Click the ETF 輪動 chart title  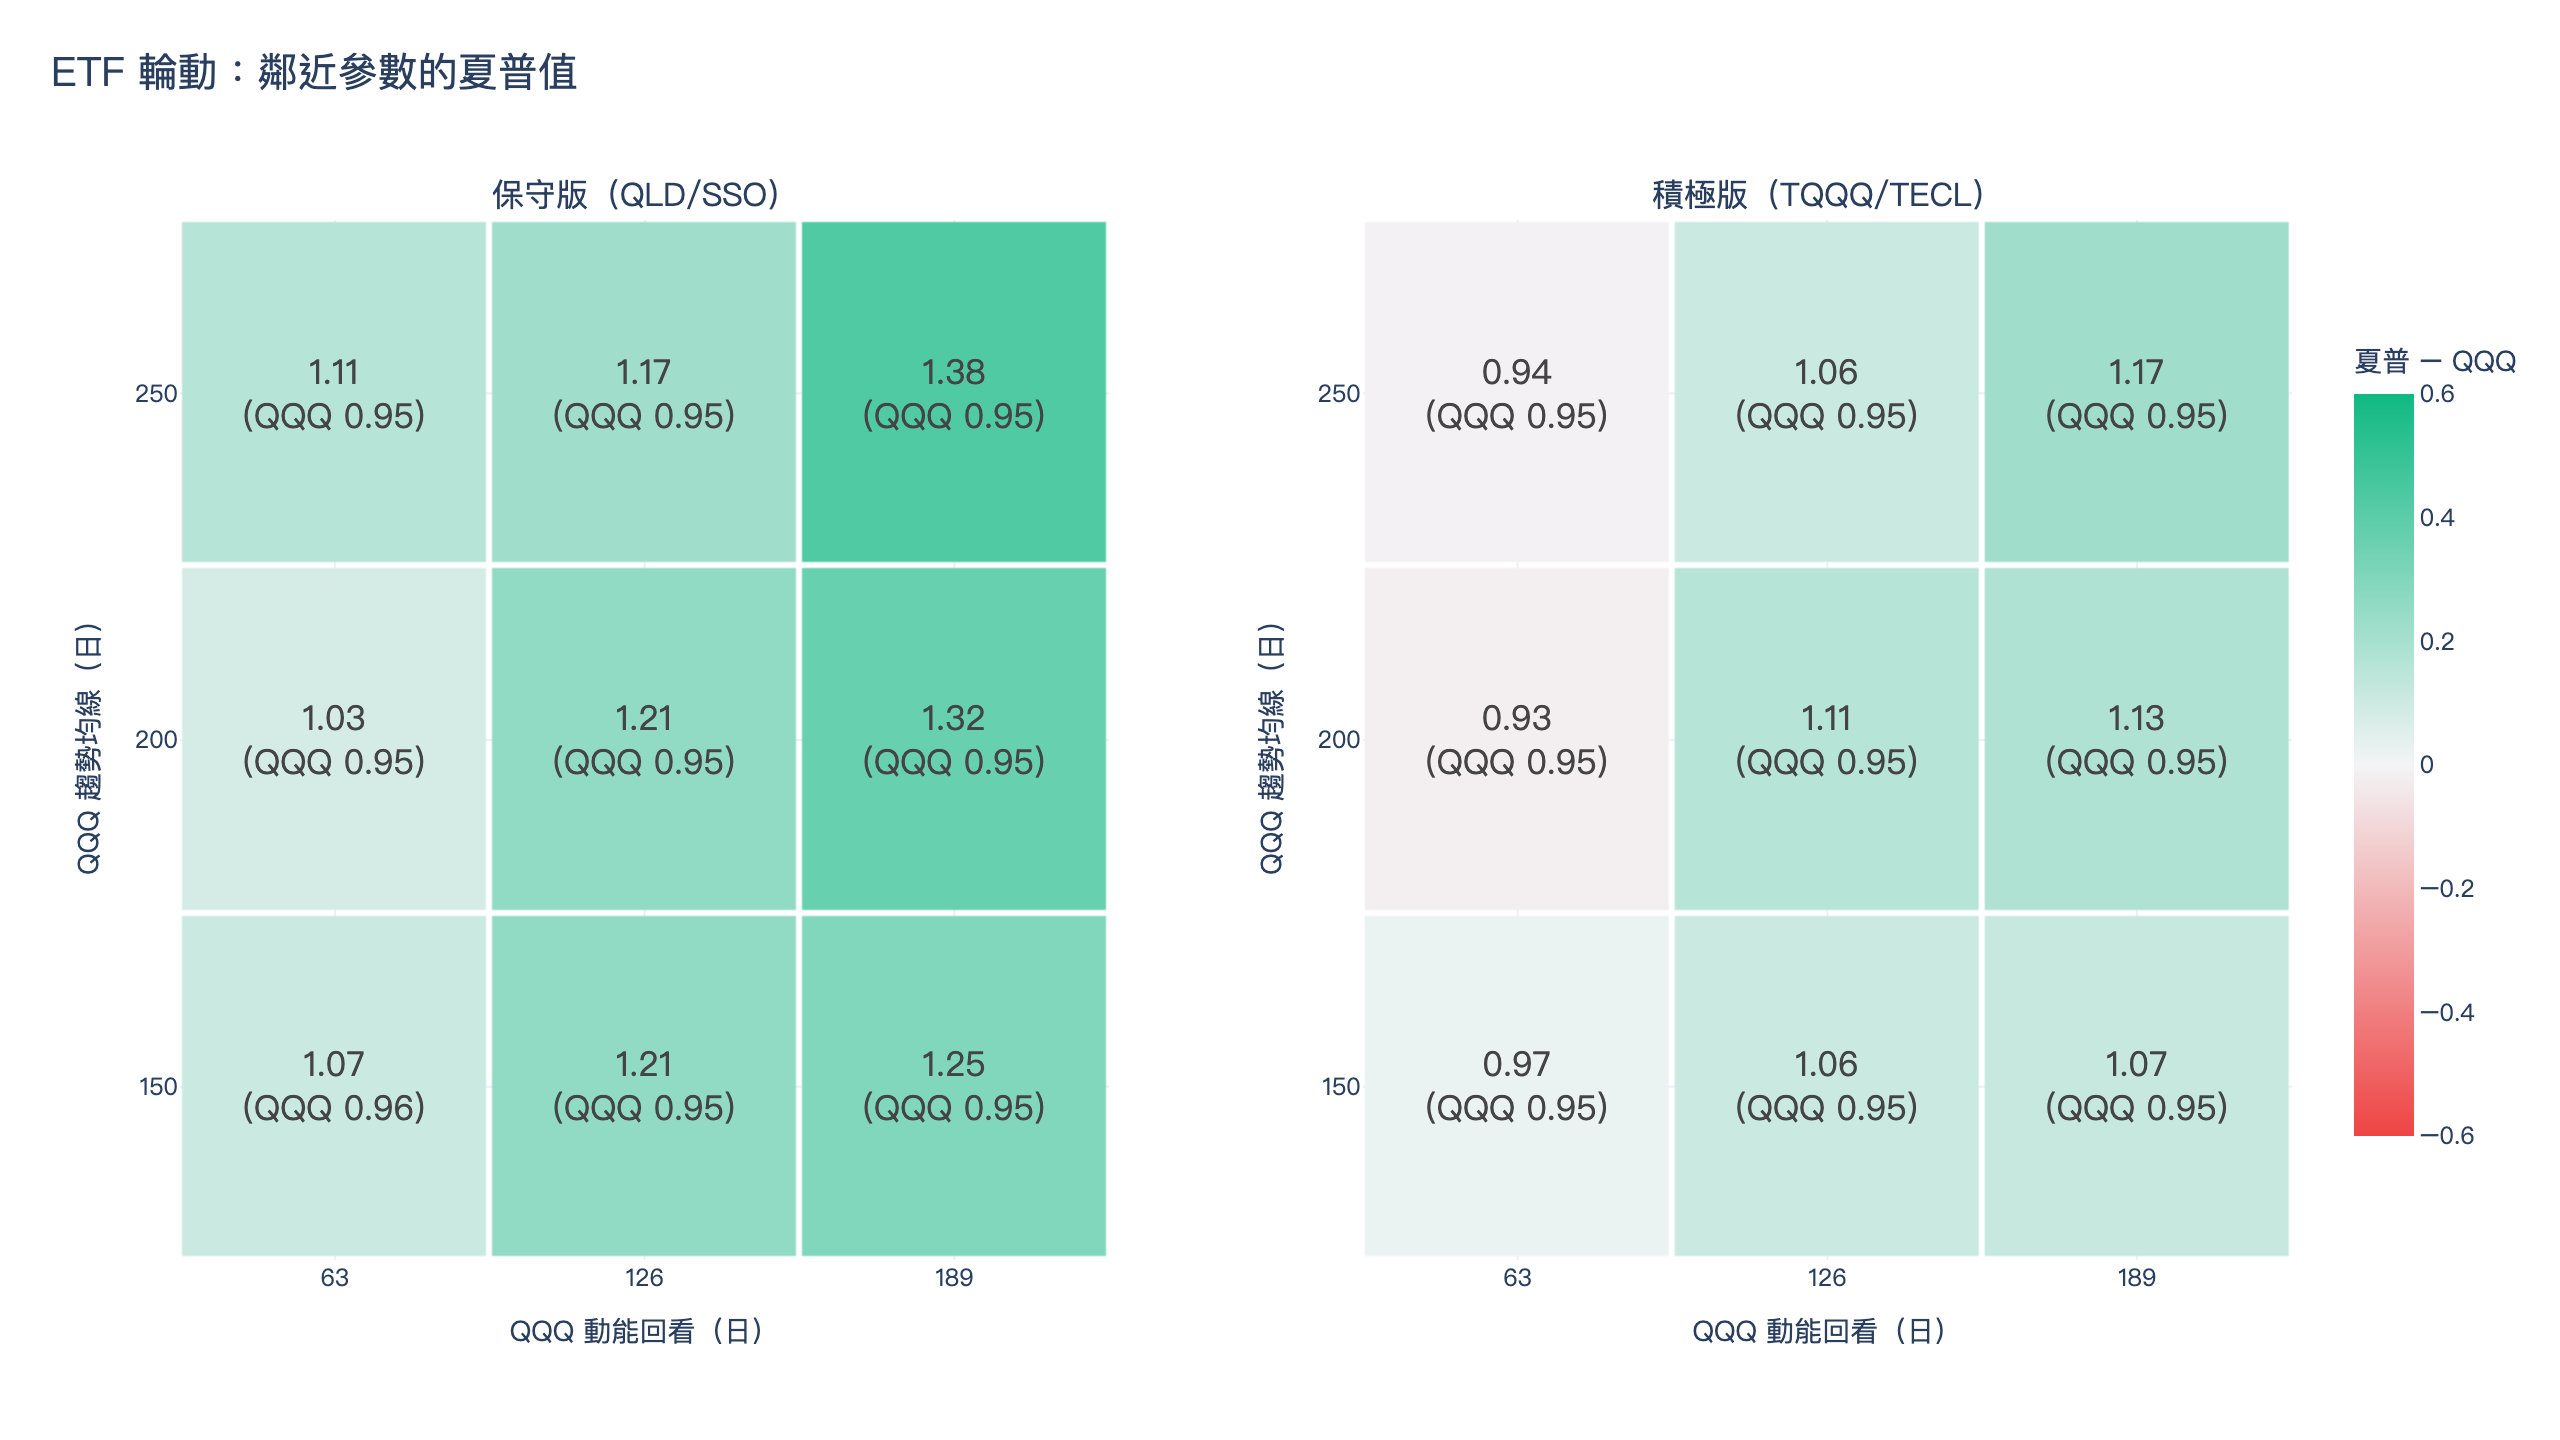pos(314,72)
